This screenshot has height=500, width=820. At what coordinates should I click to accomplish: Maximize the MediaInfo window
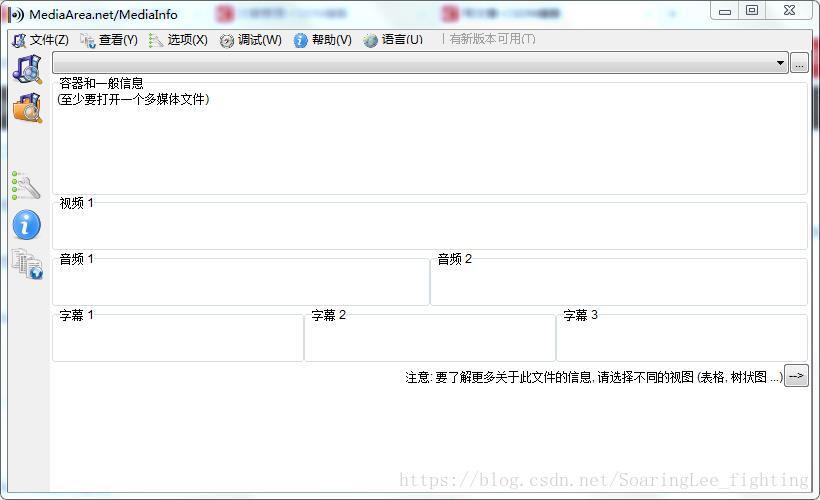752,11
